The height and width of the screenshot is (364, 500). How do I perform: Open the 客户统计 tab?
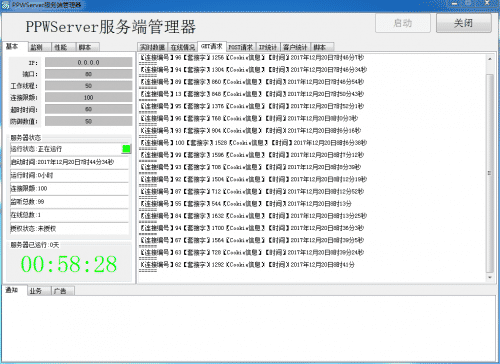296,47
